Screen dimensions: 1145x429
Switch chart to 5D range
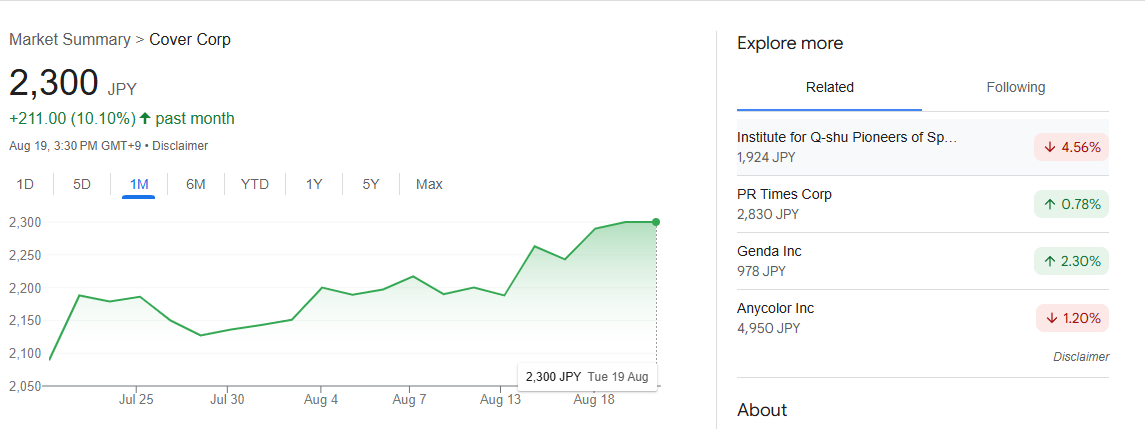tap(82, 184)
